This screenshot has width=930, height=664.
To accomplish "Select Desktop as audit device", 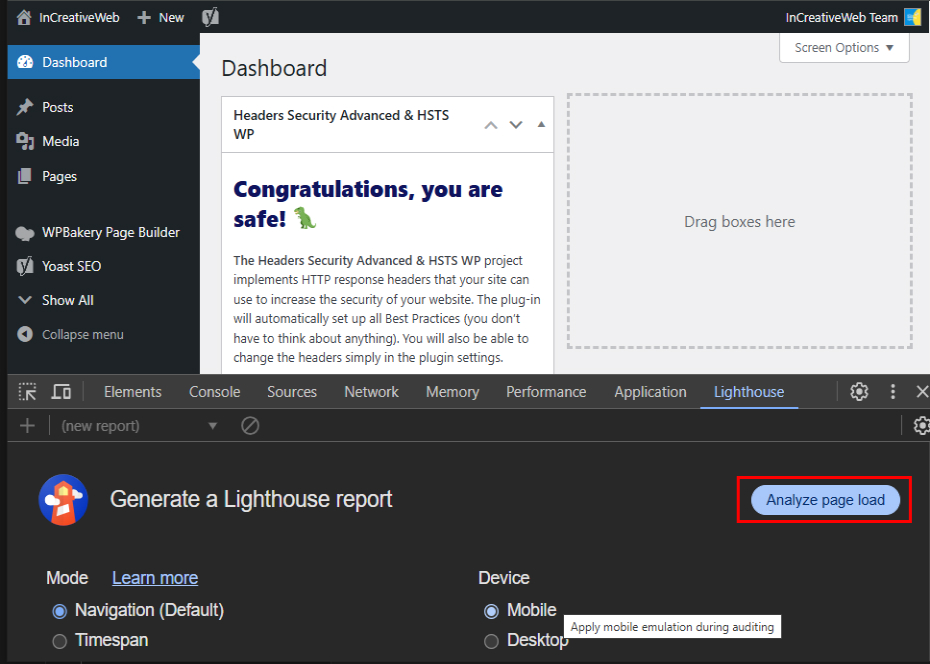I will (491, 639).
